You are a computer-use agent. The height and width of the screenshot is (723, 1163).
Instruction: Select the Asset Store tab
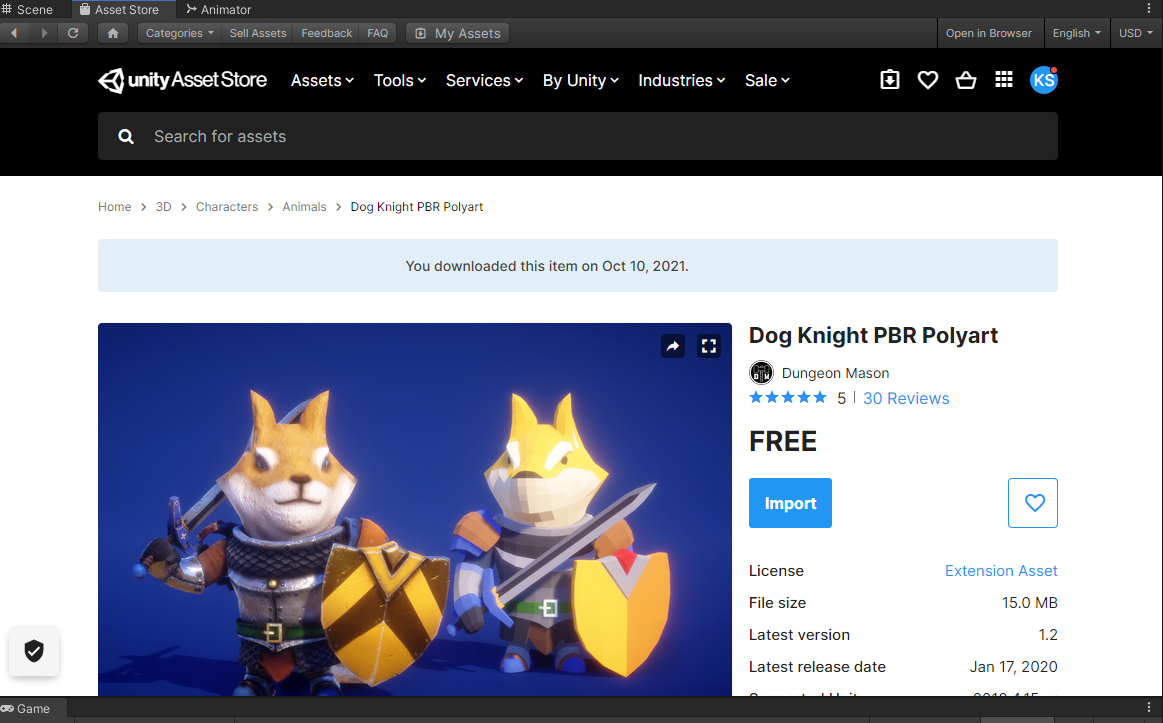click(x=123, y=9)
